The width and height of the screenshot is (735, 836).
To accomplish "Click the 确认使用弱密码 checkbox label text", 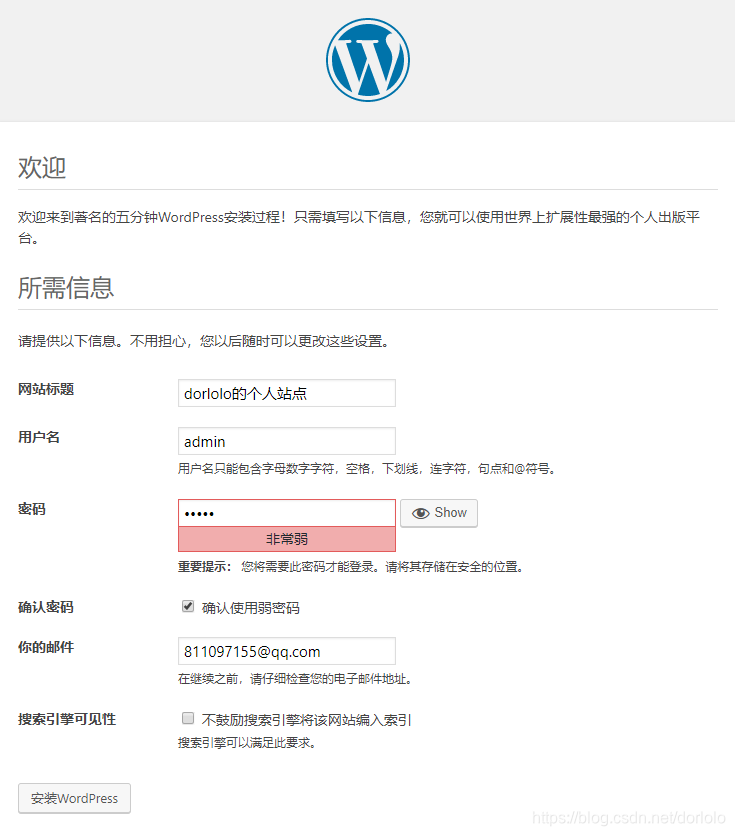I will (251, 608).
